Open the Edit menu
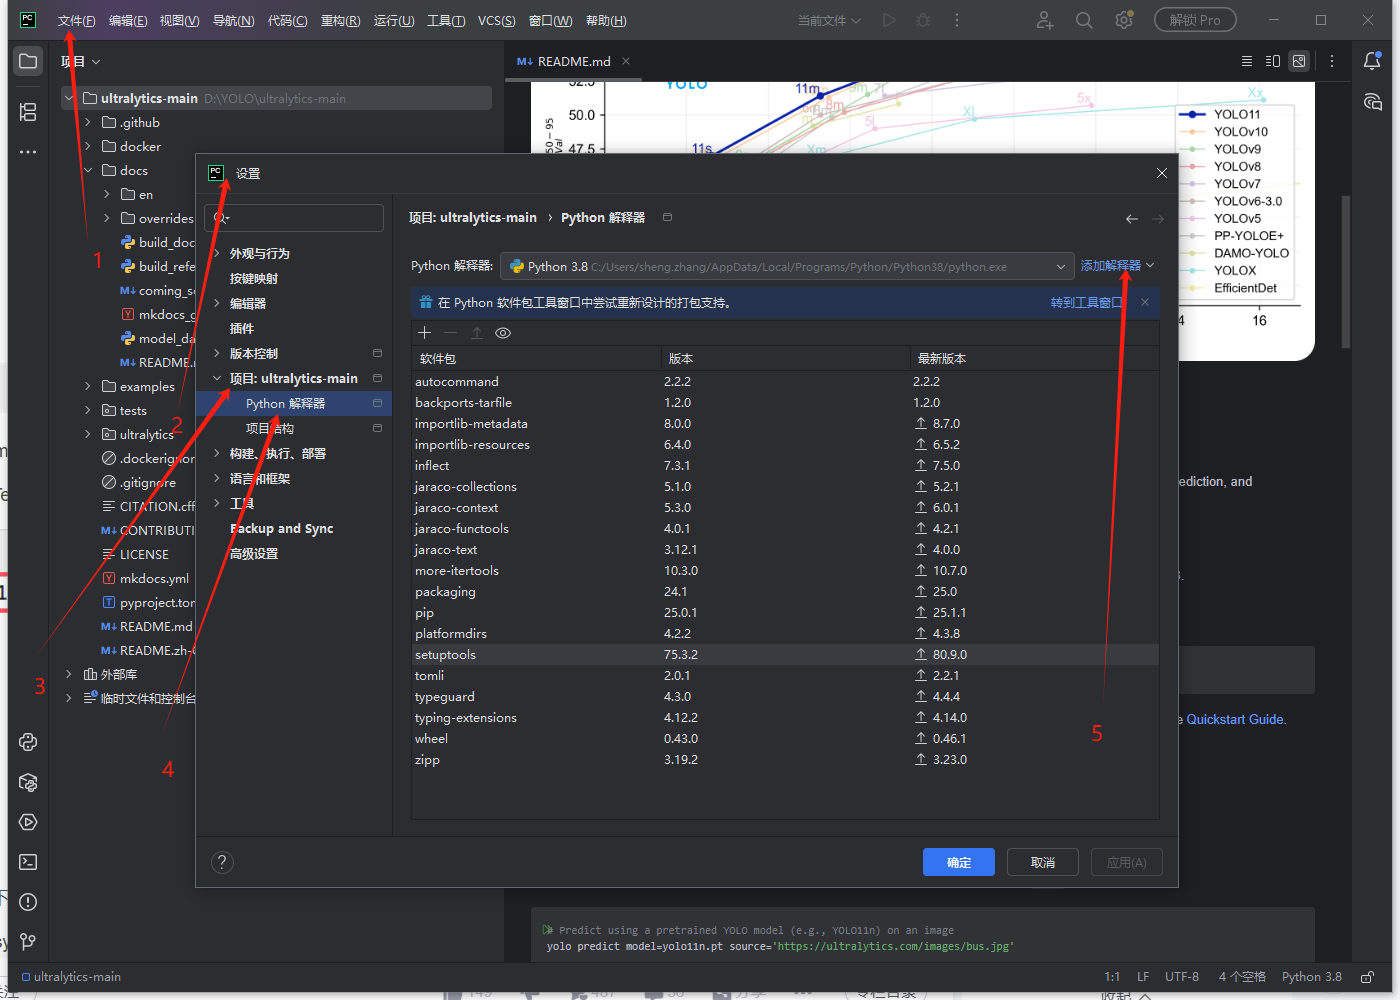Image resolution: width=1400 pixels, height=1000 pixels. pyautogui.click(x=128, y=21)
